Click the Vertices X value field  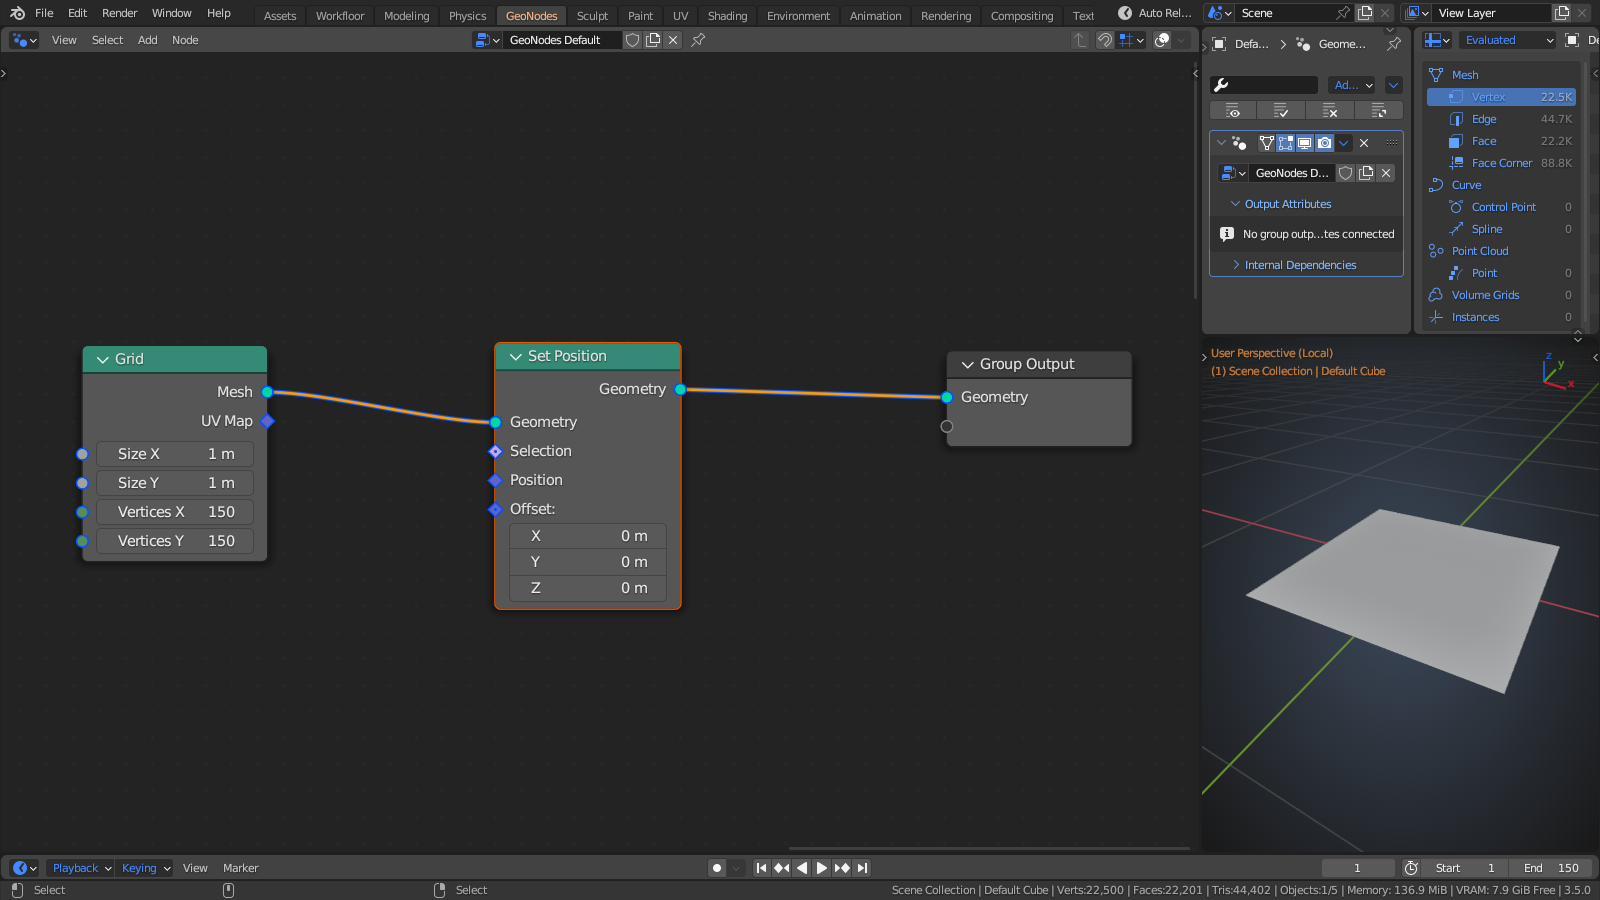[175, 512]
